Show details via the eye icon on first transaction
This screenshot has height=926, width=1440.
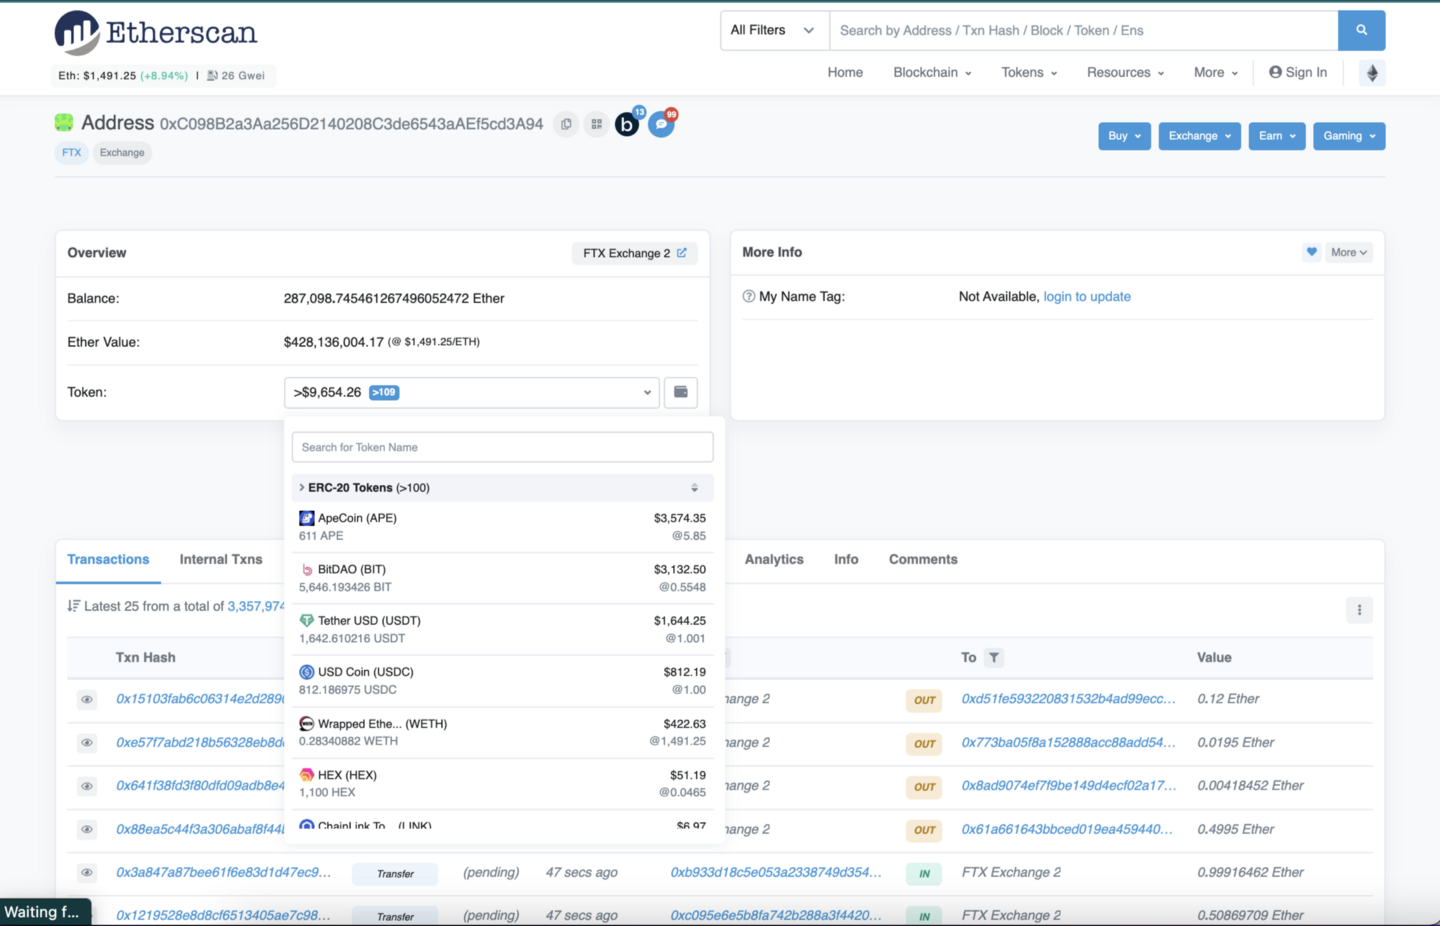[x=87, y=699]
